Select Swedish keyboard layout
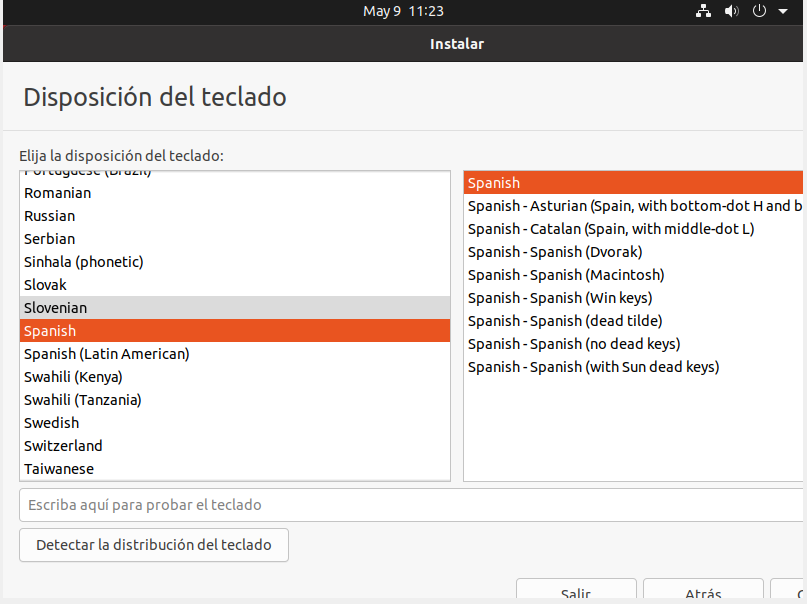This screenshot has width=807, height=604. pos(51,423)
